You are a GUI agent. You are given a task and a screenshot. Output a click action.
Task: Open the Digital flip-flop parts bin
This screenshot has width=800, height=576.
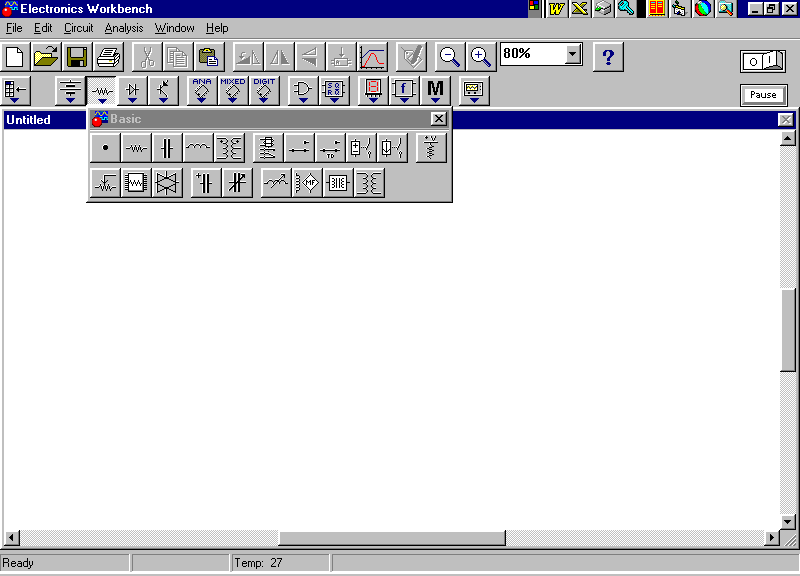click(334, 90)
